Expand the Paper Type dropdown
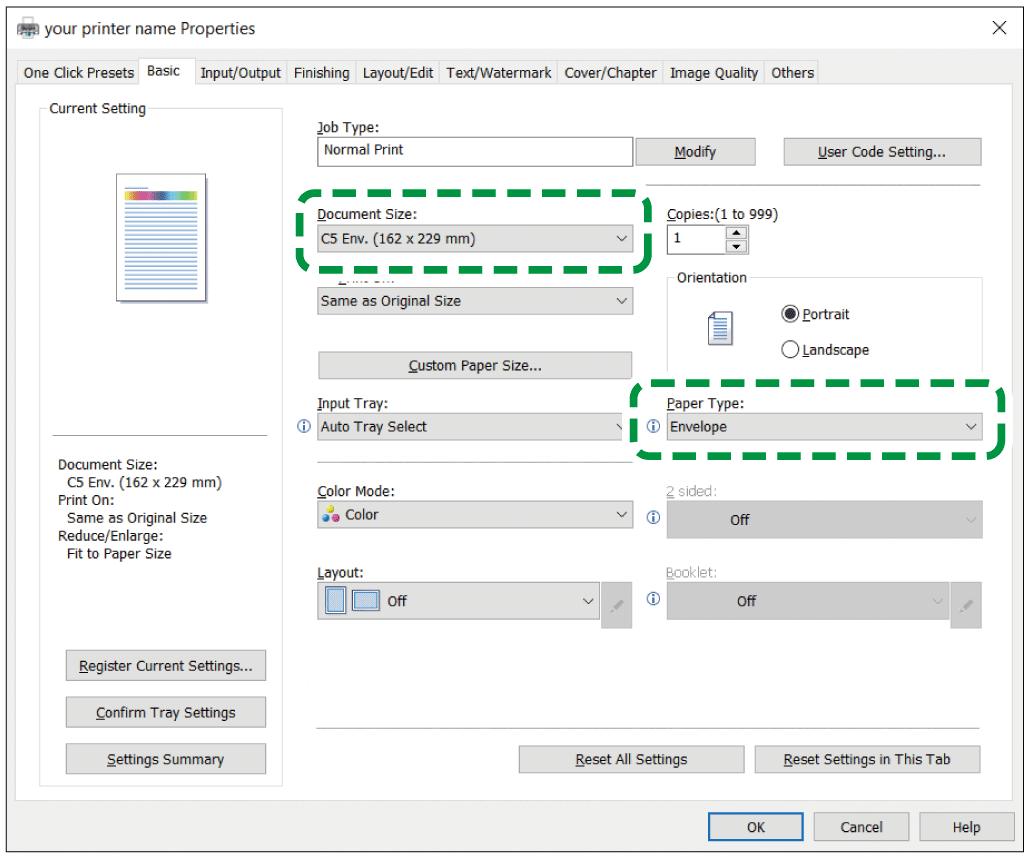This screenshot has width=1028, height=857. click(x=824, y=427)
